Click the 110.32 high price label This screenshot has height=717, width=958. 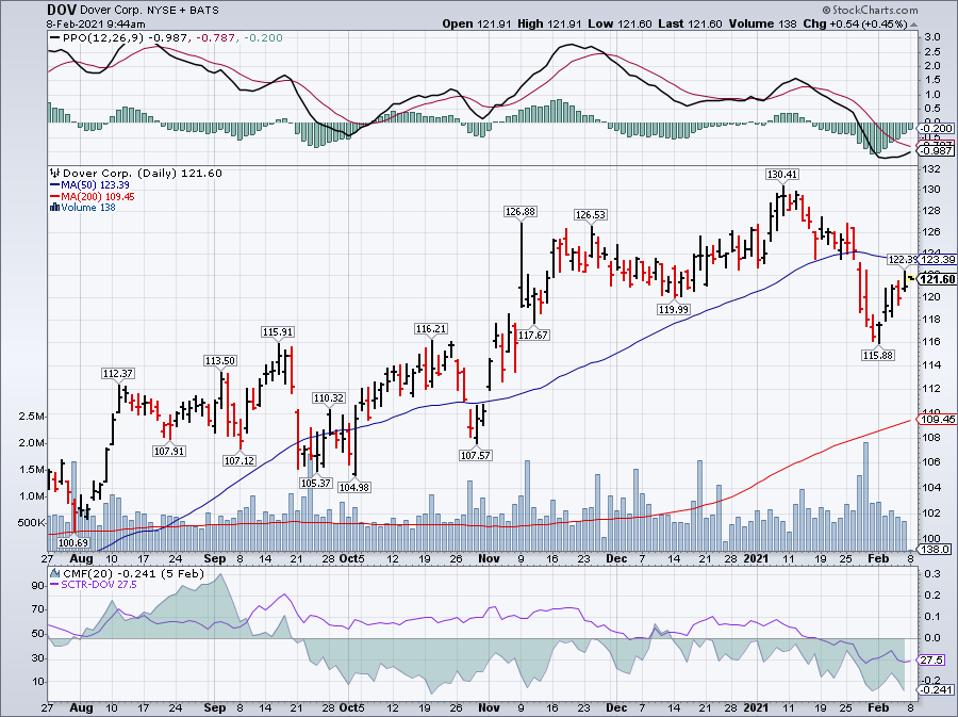click(x=329, y=398)
